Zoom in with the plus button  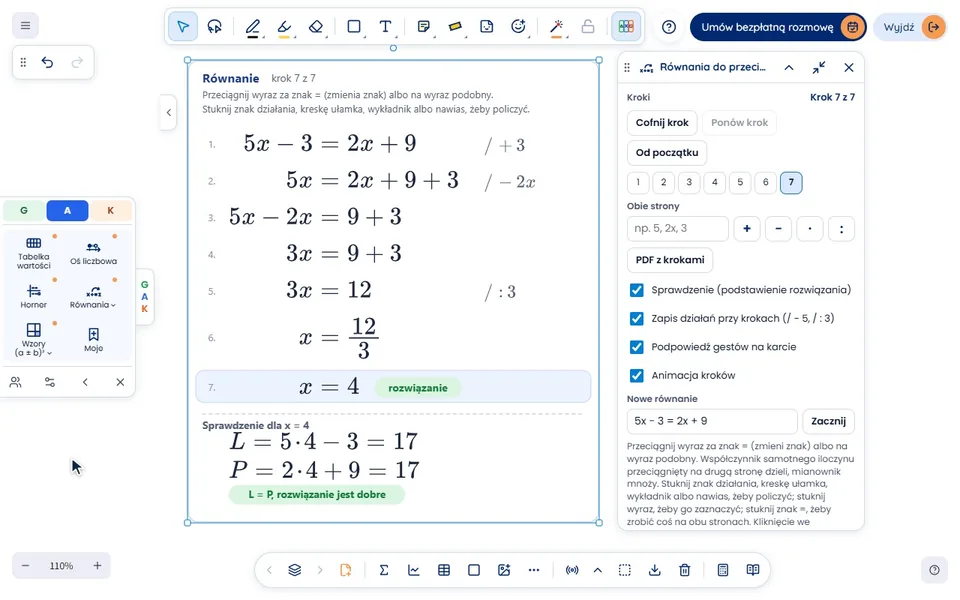pos(97,566)
